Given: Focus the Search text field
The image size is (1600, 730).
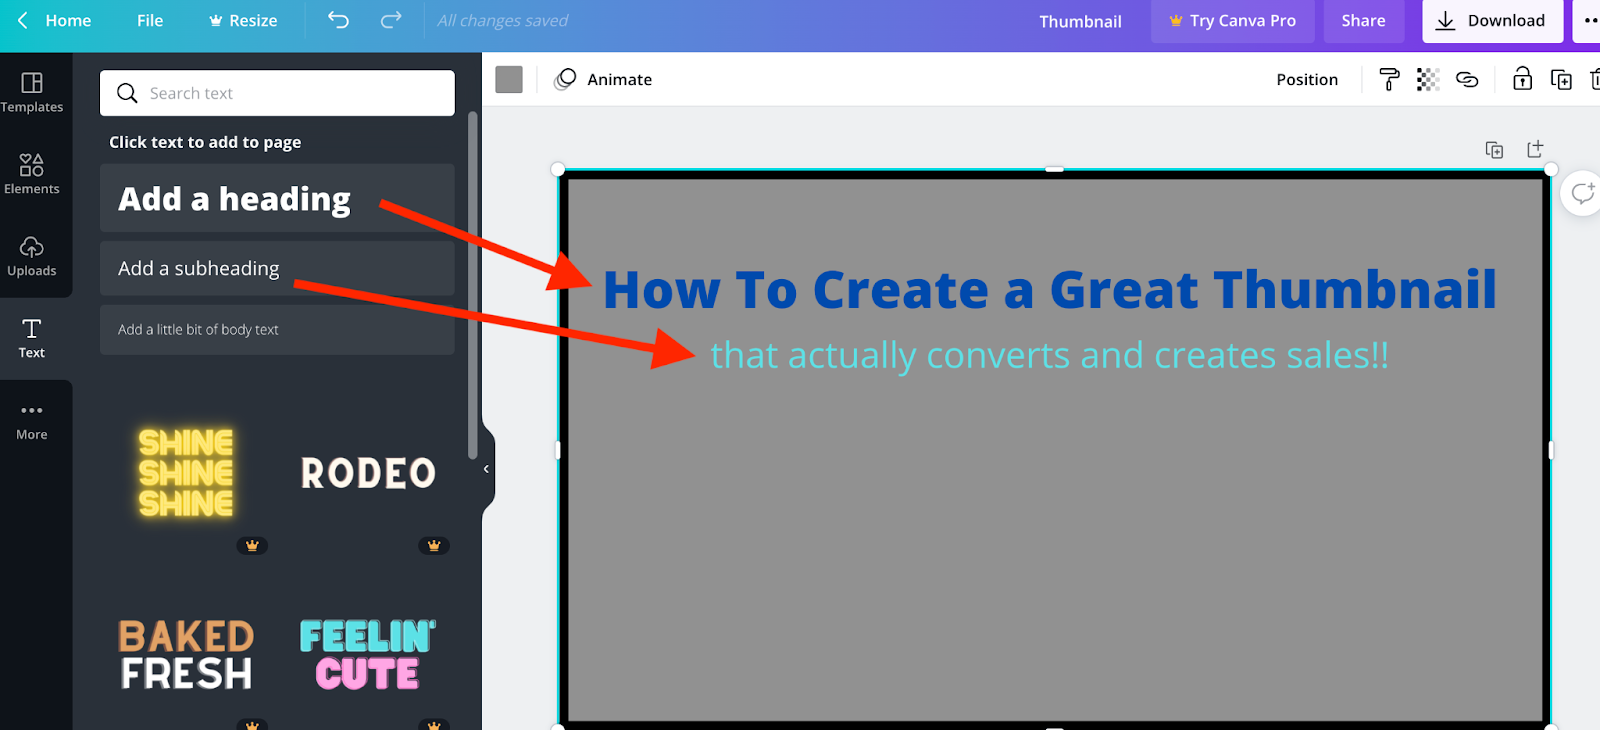Looking at the screenshot, I should pos(277,93).
